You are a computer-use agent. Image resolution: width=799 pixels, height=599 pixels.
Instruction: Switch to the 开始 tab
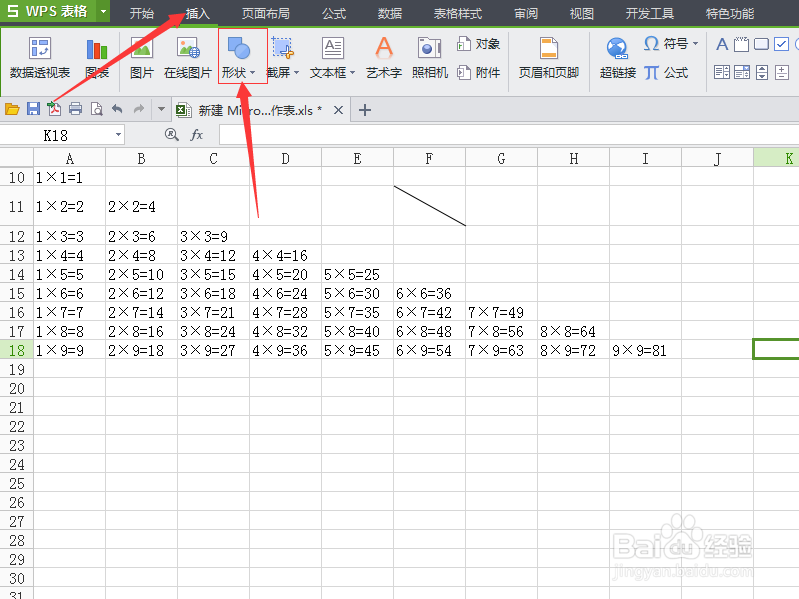click(x=142, y=13)
